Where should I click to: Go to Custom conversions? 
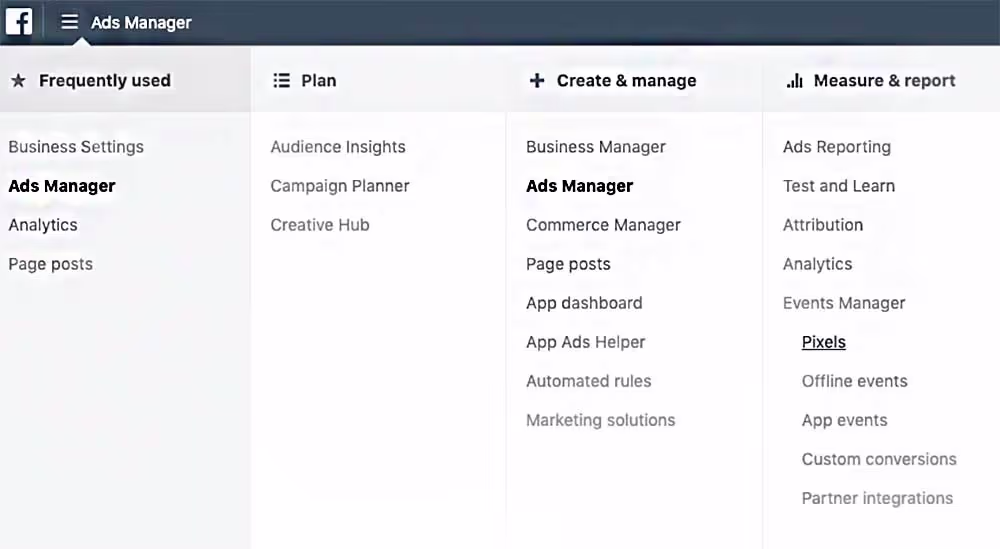point(879,459)
